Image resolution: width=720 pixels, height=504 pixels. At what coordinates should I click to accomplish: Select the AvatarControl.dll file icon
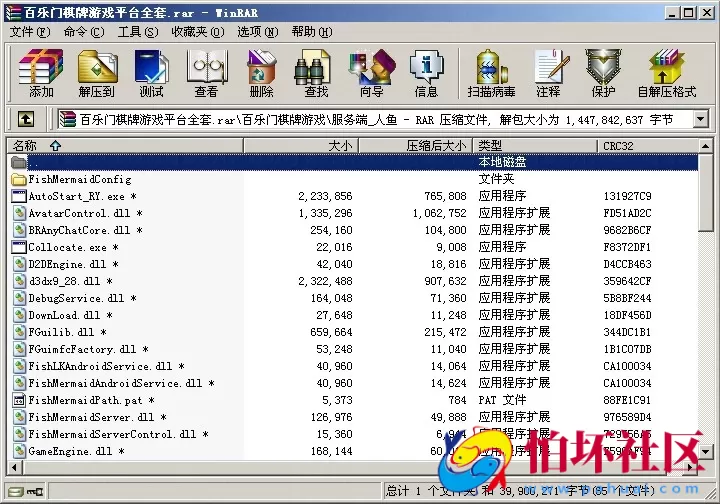[18, 213]
